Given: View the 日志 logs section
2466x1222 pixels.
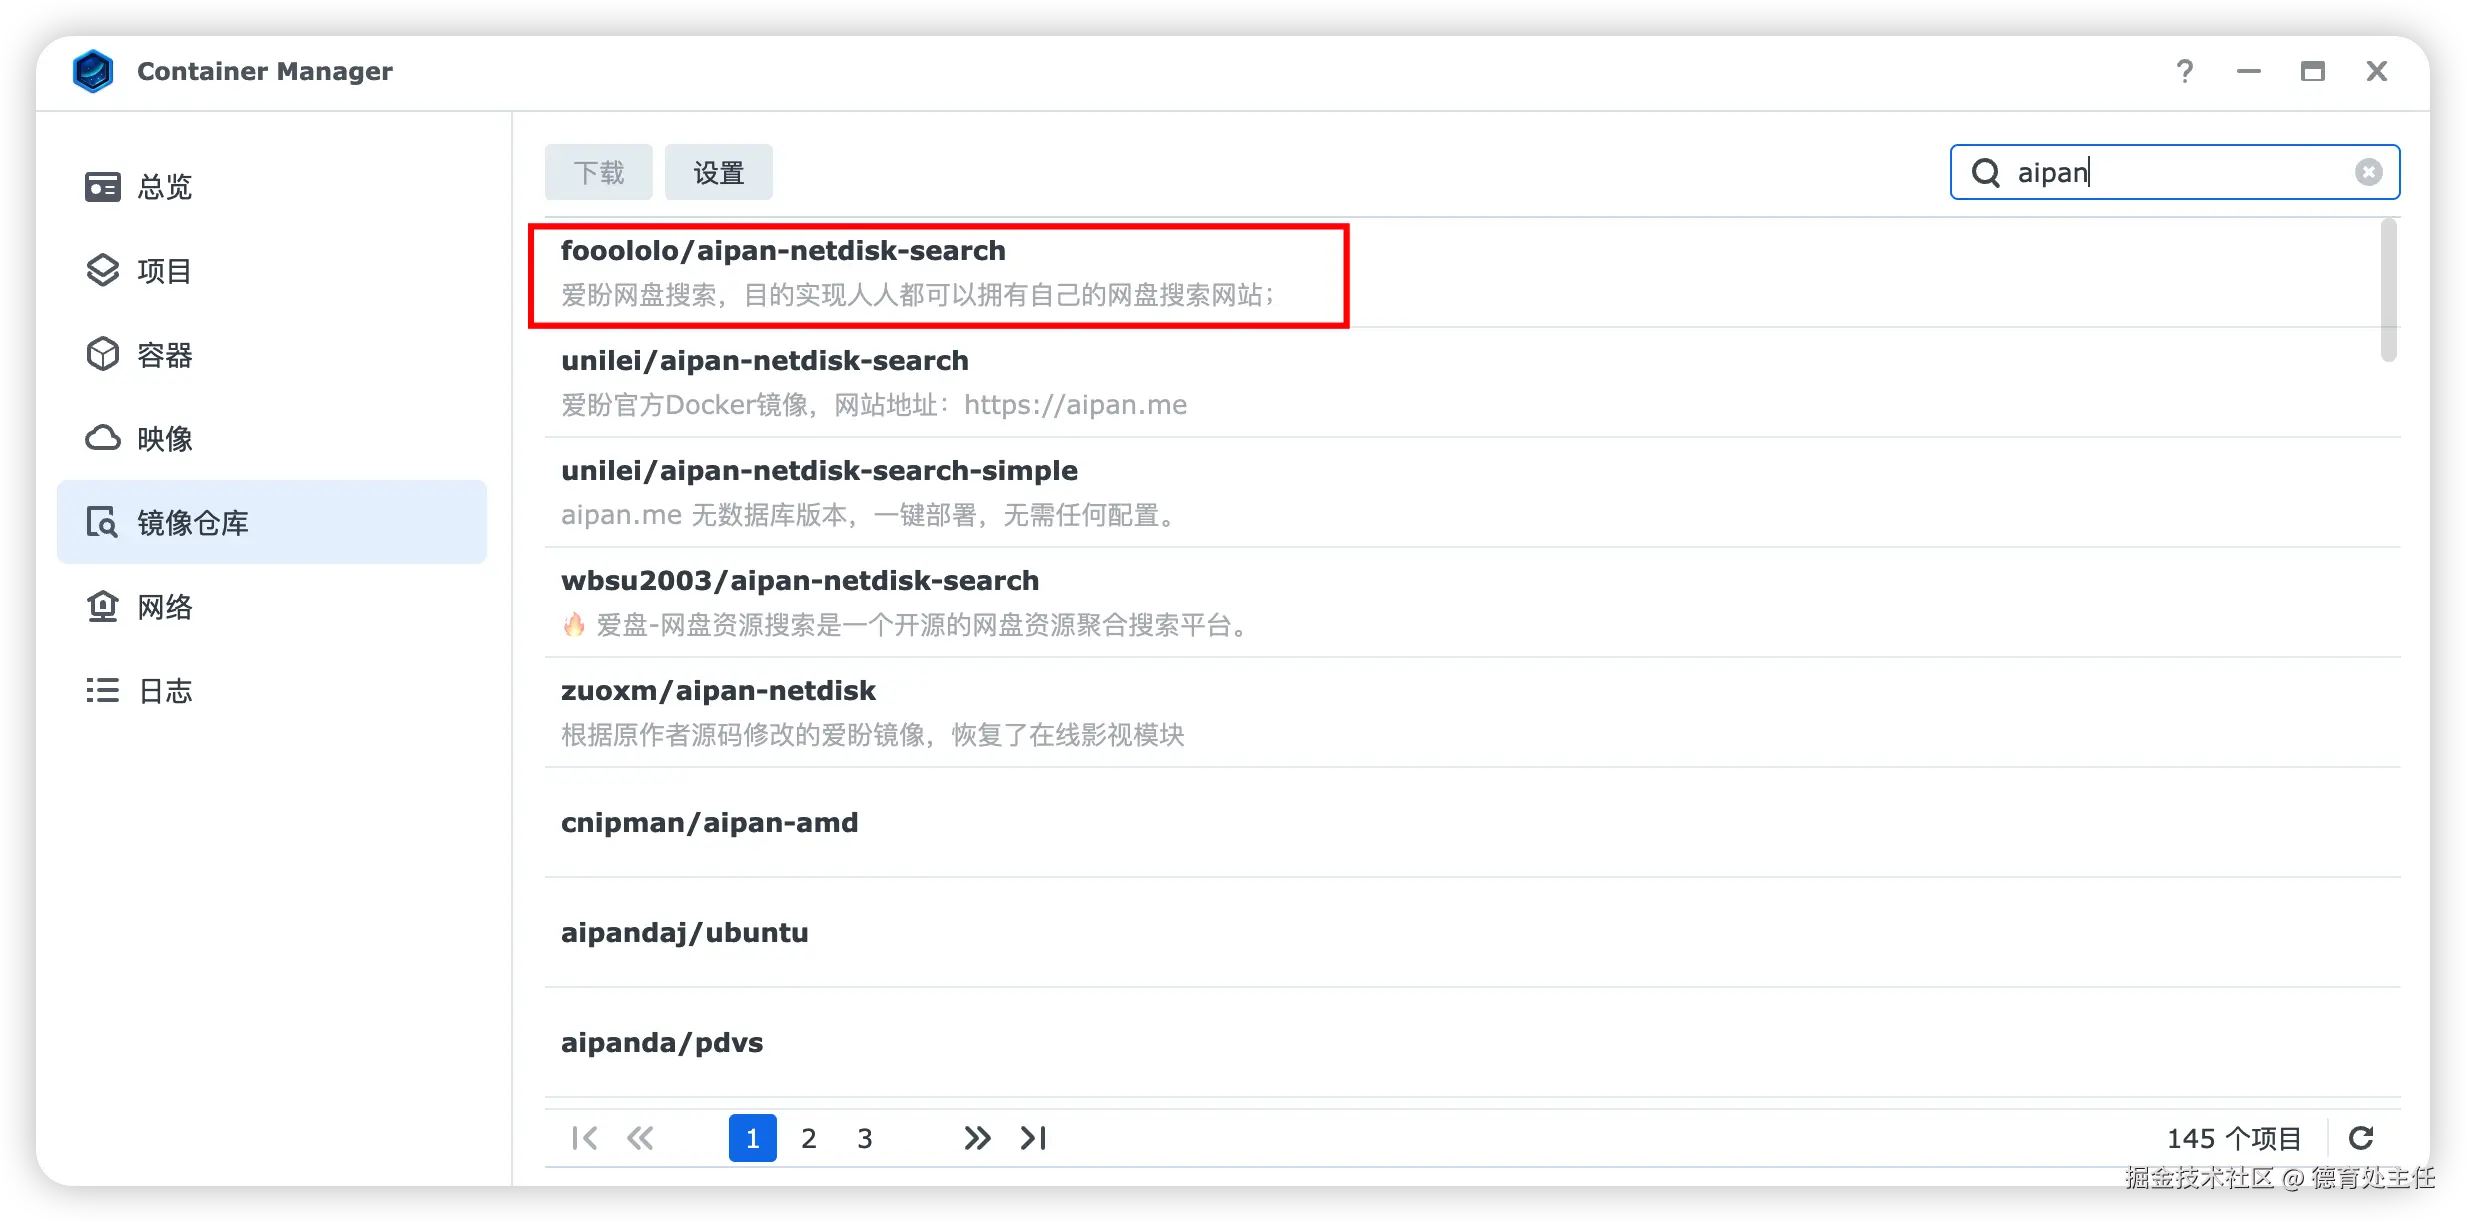Looking at the screenshot, I should pos(165,691).
